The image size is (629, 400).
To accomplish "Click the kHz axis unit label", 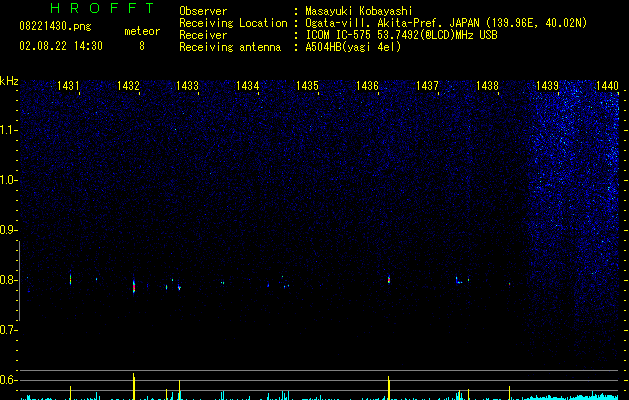I will coord(9,81).
